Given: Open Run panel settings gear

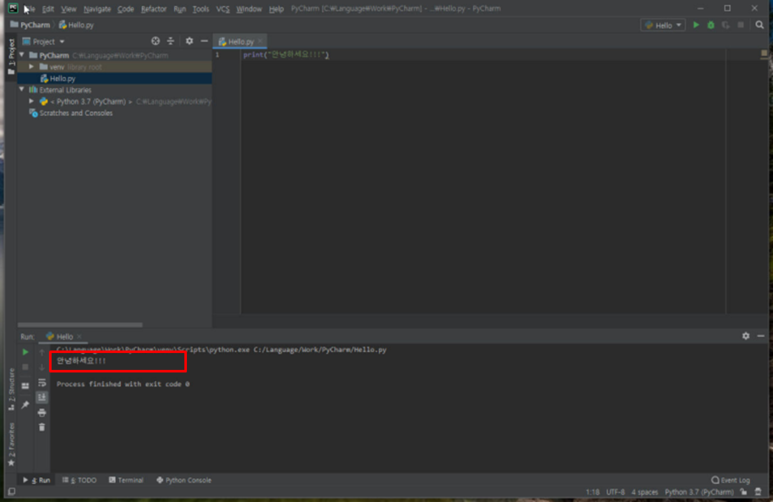Looking at the screenshot, I should [745, 336].
